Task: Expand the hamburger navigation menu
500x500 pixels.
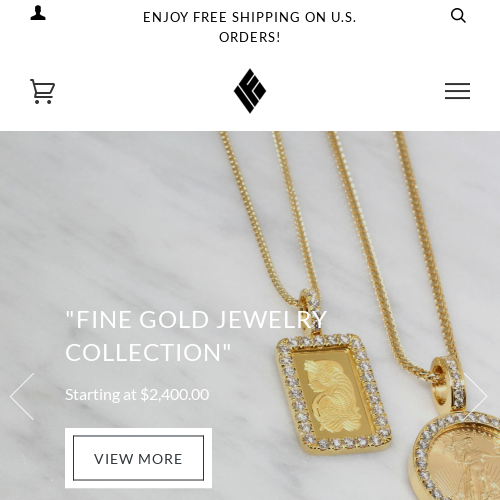Action: click(457, 91)
